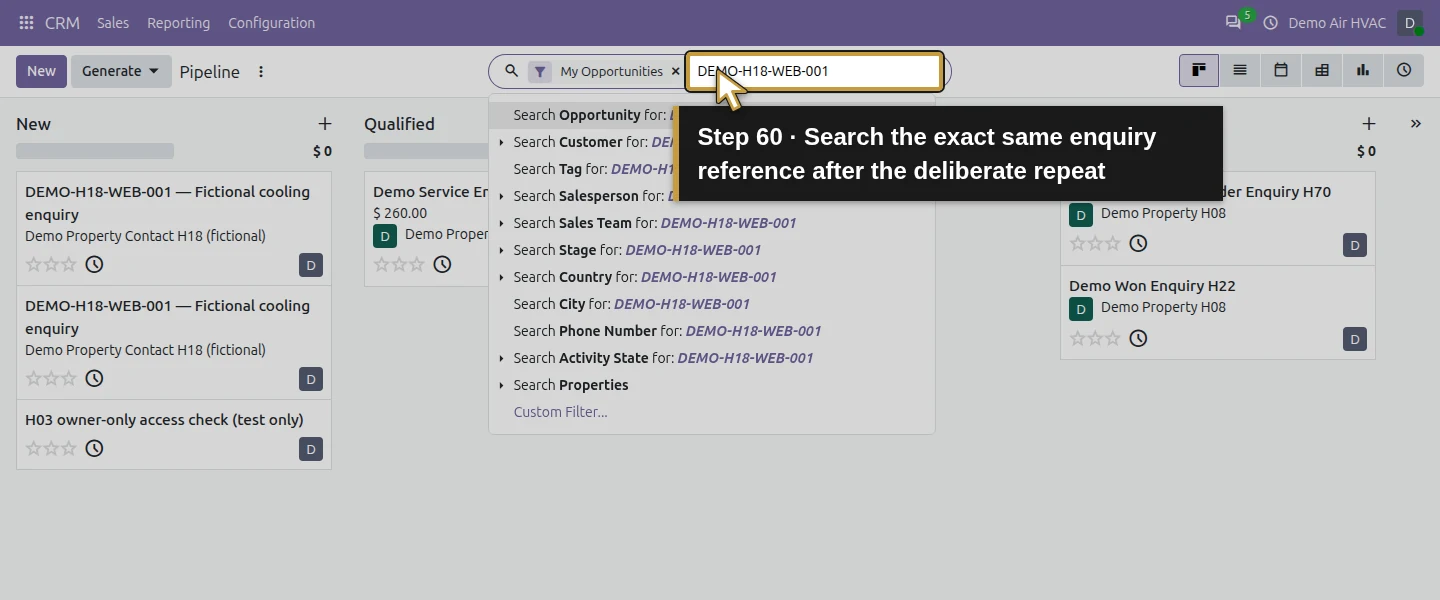The image size is (1440, 600).
Task: Quick add record in rightmost column
Action: click(1369, 124)
